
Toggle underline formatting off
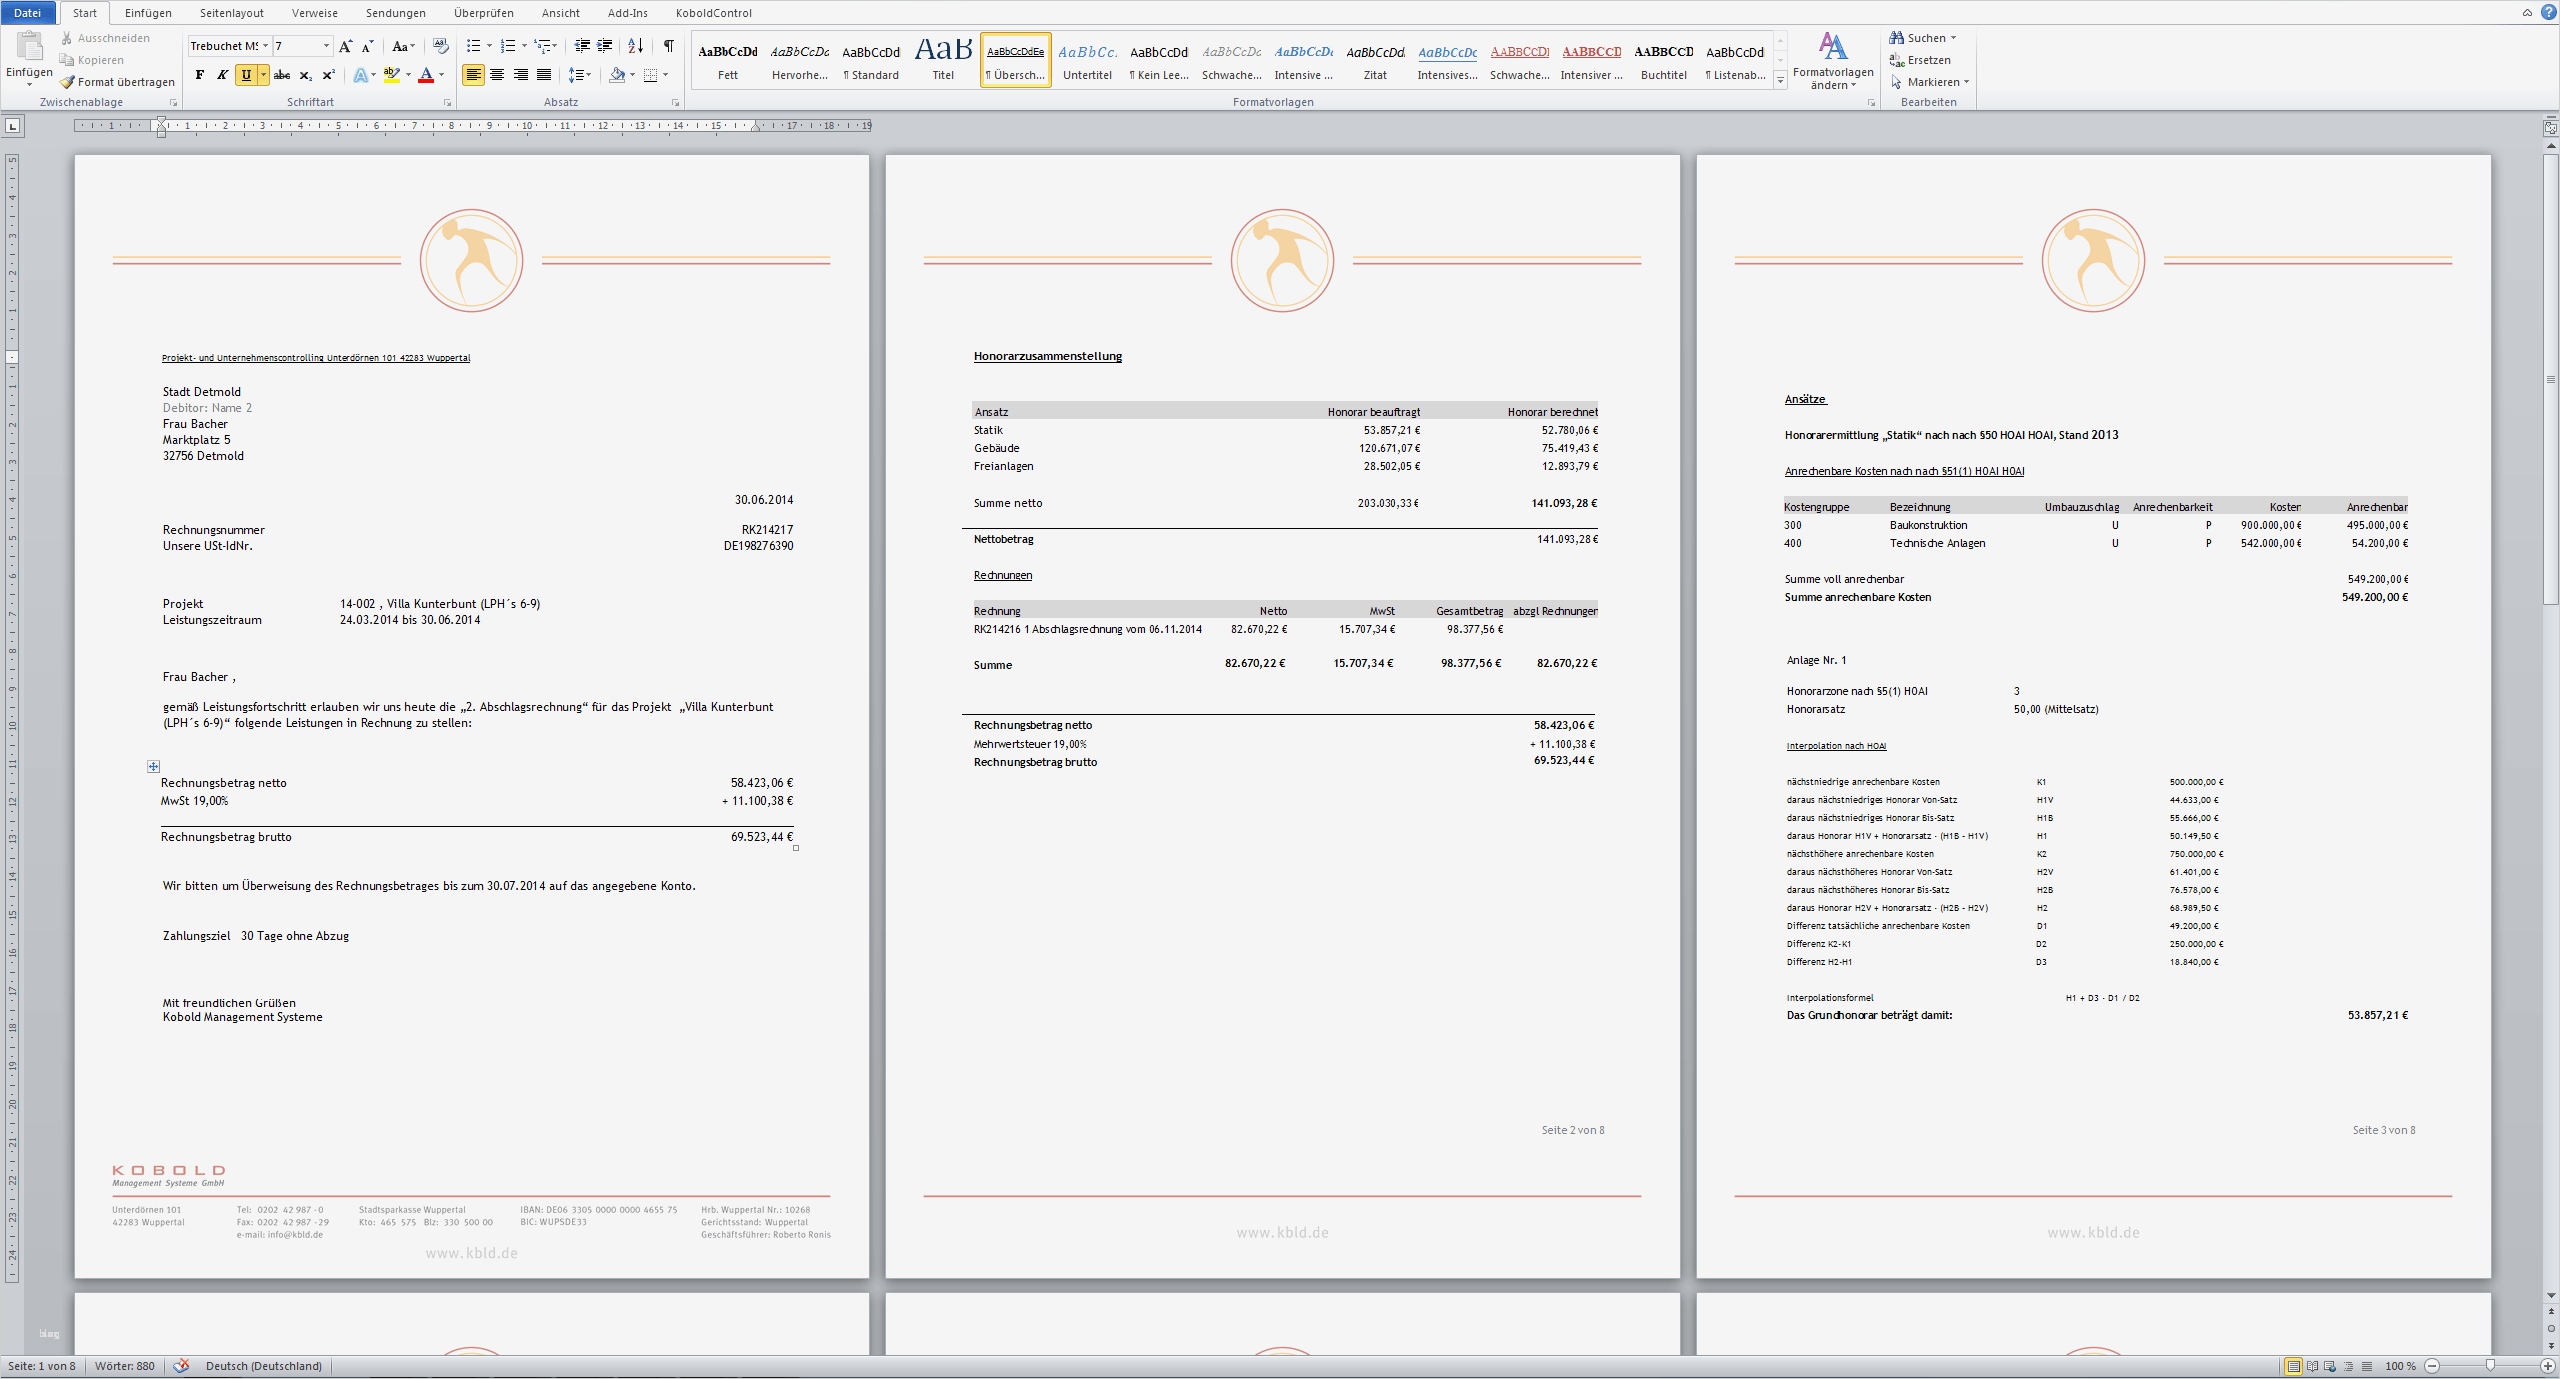click(x=246, y=75)
